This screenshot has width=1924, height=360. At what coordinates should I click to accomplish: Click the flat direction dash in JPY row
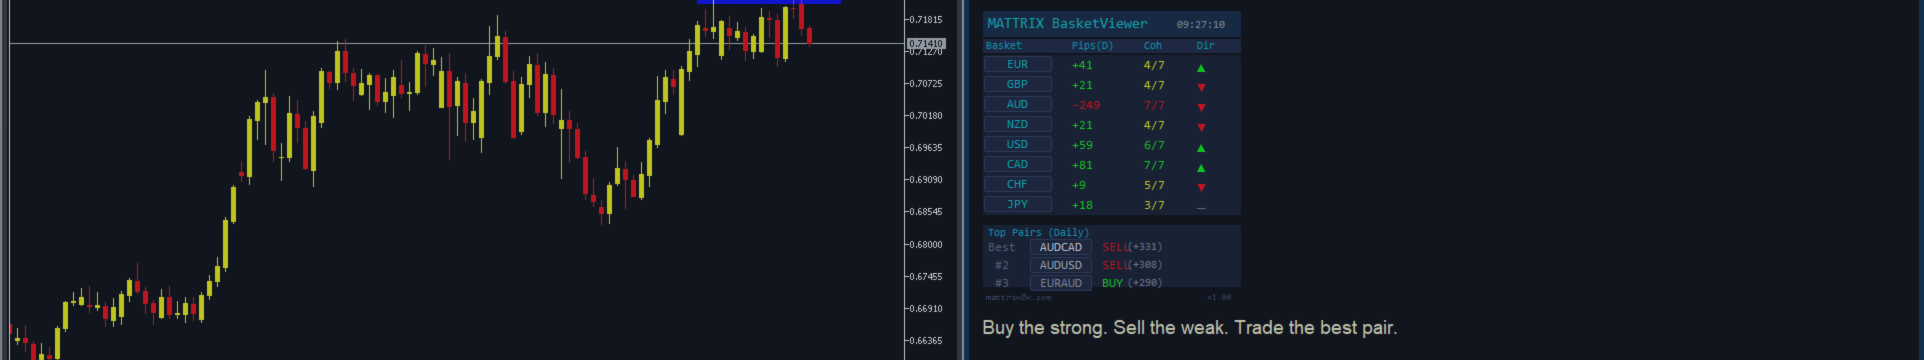pyautogui.click(x=1201, y=208)
